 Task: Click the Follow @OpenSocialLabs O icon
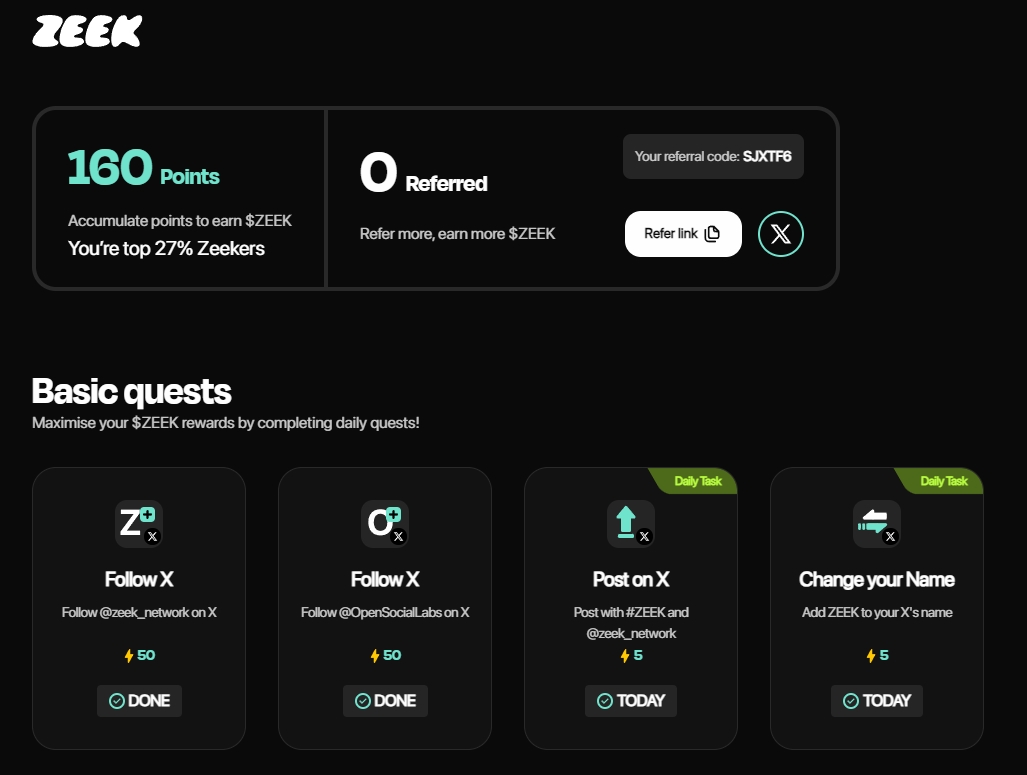pos(385,524)
